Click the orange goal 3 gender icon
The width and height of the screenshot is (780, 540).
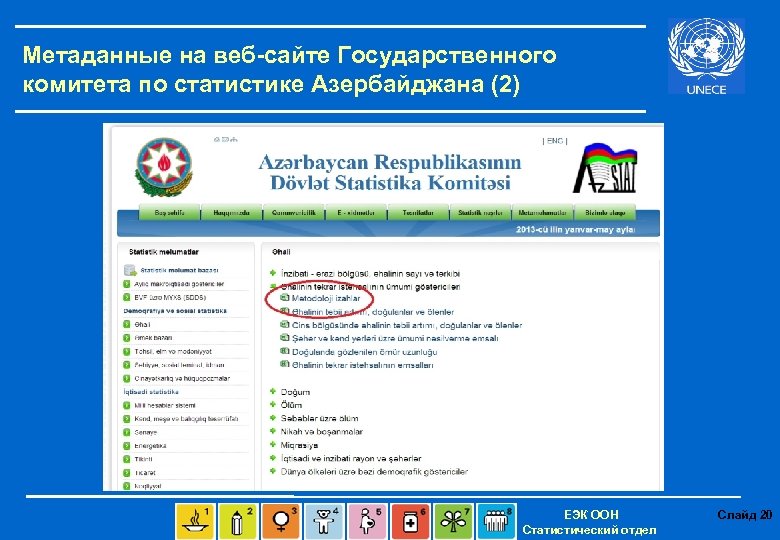coord(281,521)
